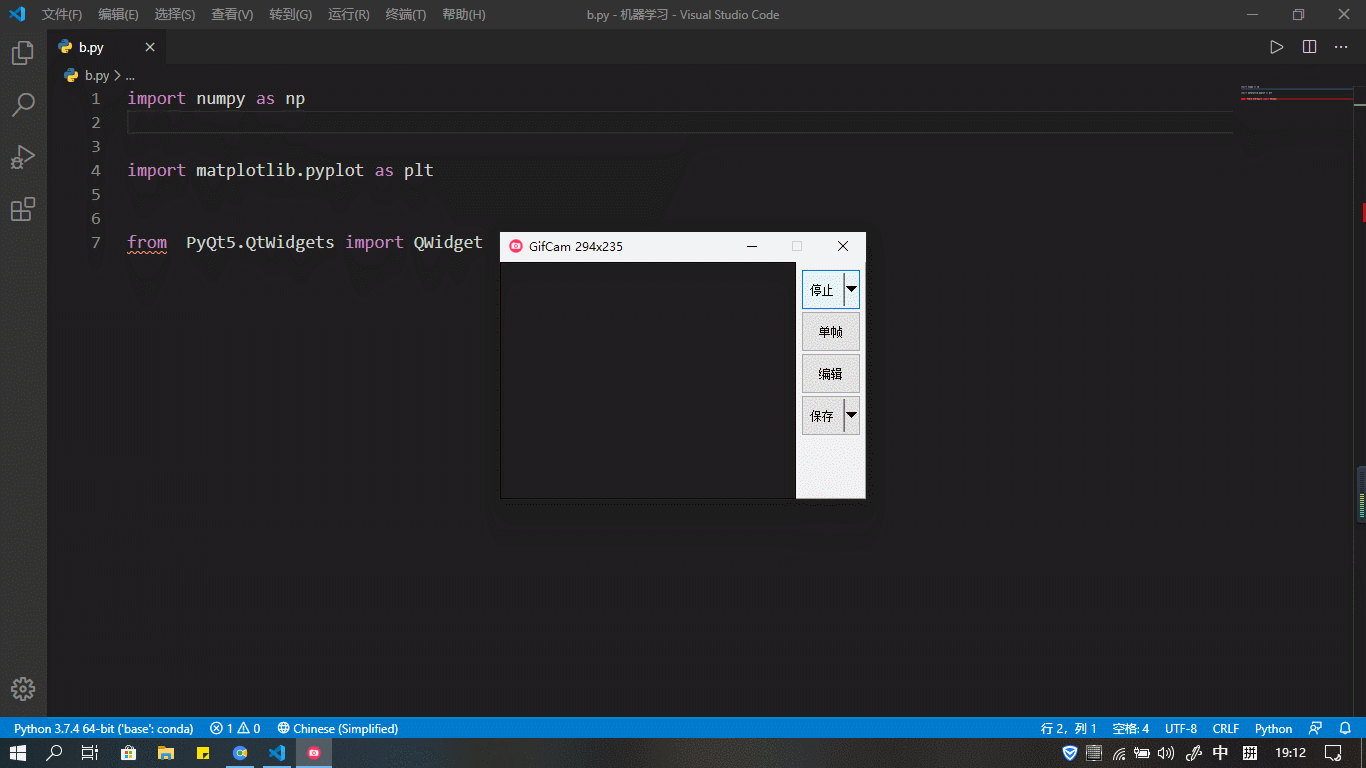Open the Manage settings gear

click(x=22, y=688)
